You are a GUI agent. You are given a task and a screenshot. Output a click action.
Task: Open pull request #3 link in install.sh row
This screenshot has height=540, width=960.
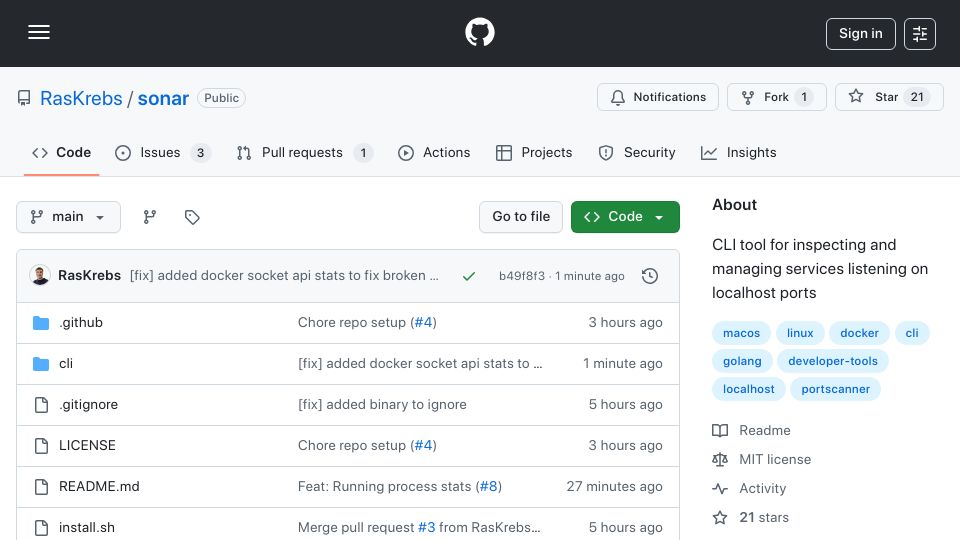click(x=427, y=528)
